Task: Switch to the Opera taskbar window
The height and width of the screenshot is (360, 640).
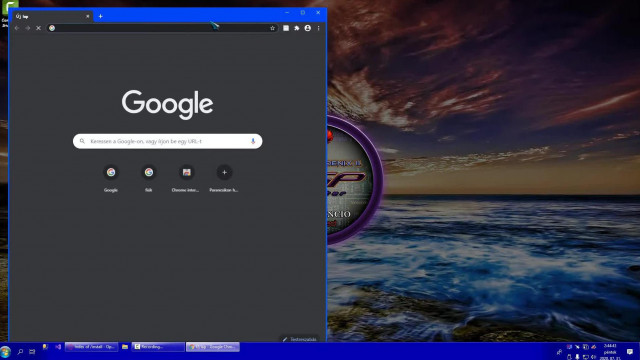Action: pyautogui.click(x=91, y=347)
